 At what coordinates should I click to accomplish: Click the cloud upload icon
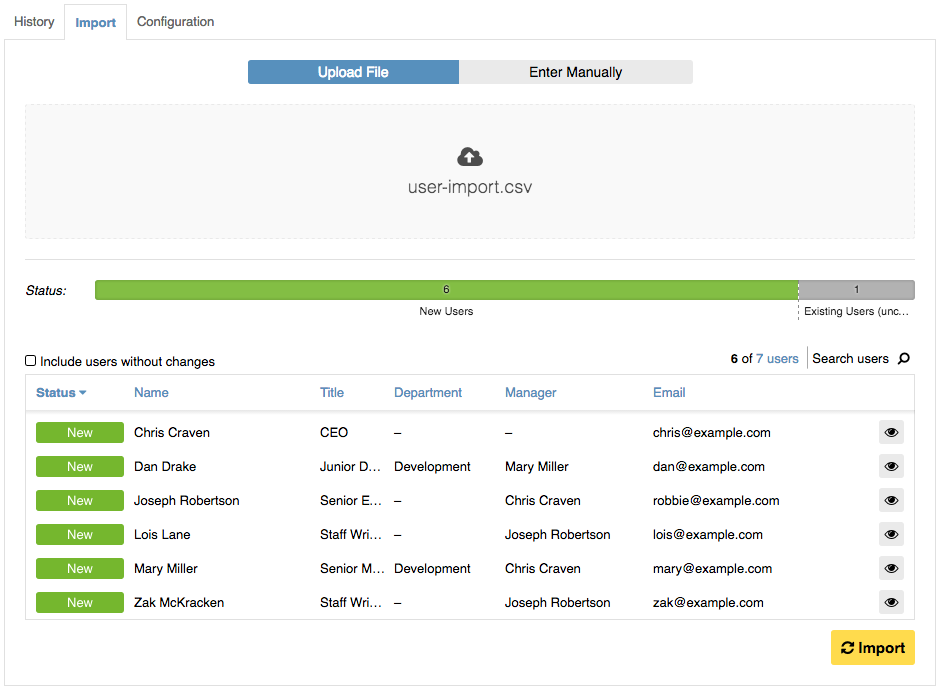[470, 157]
